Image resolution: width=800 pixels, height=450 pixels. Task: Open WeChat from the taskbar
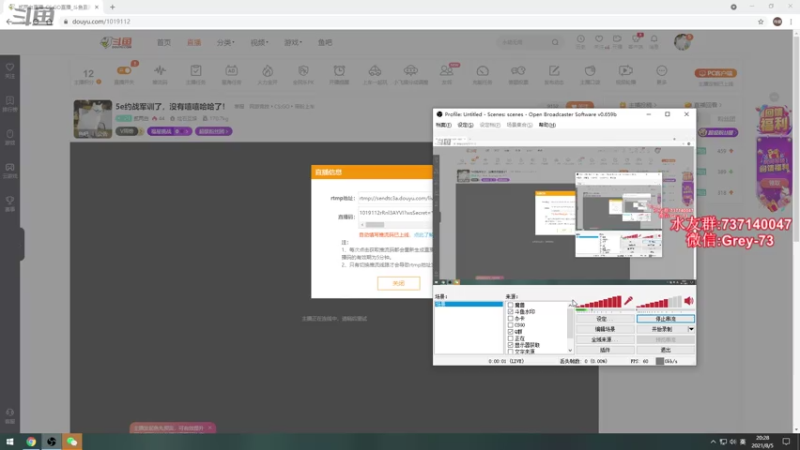pyautogui.click(x=72, y=442)
